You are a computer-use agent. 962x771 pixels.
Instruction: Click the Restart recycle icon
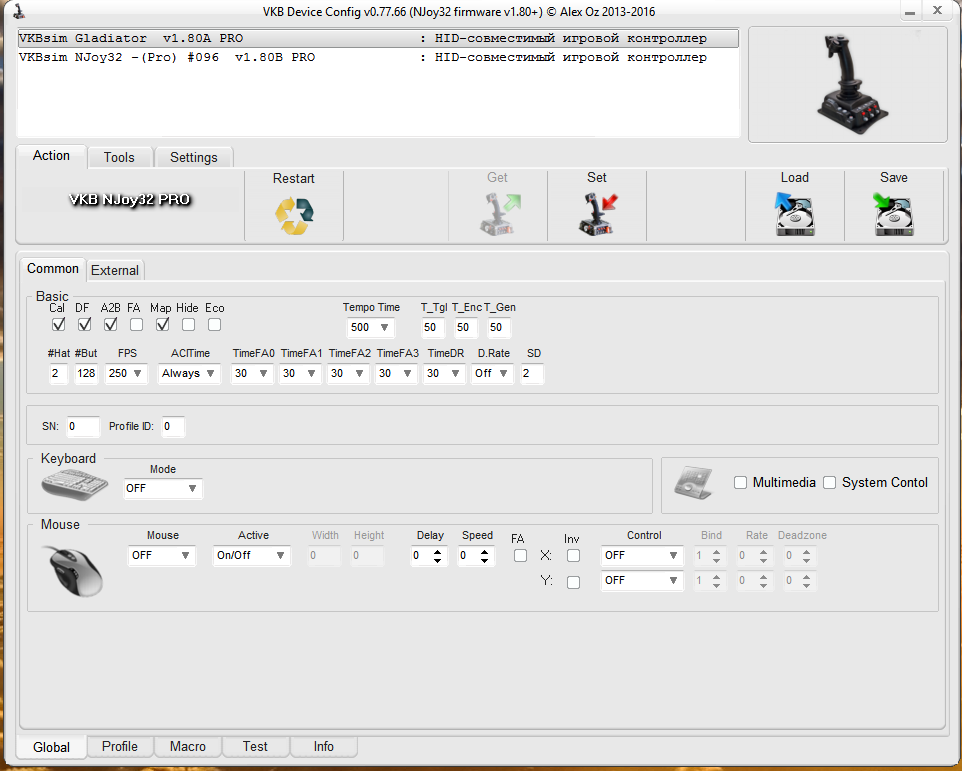[294, 216]
